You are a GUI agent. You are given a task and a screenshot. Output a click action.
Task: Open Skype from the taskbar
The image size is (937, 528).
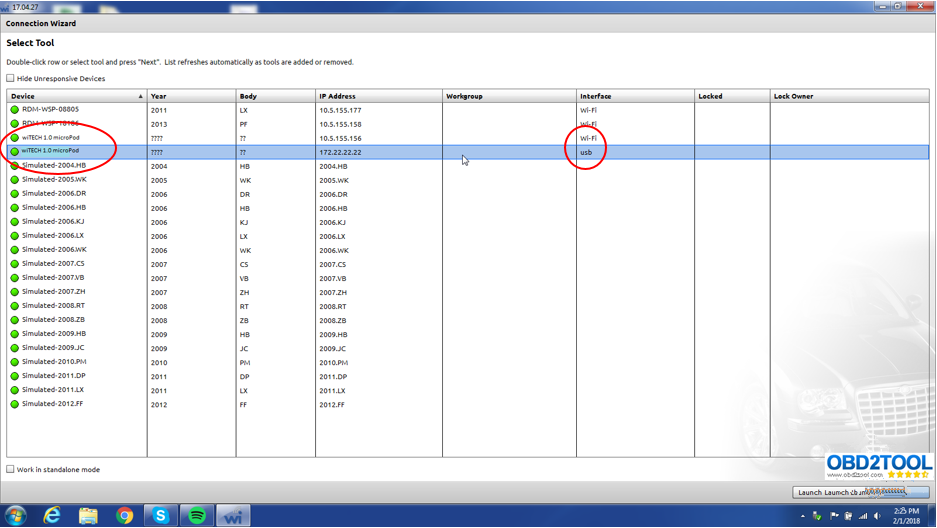coord(160,515)
